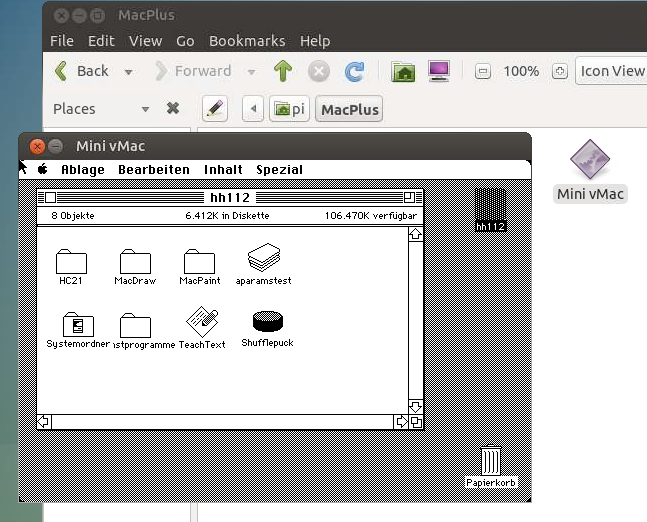Open the Back history dropdown arrow

(x=128, y=72)
